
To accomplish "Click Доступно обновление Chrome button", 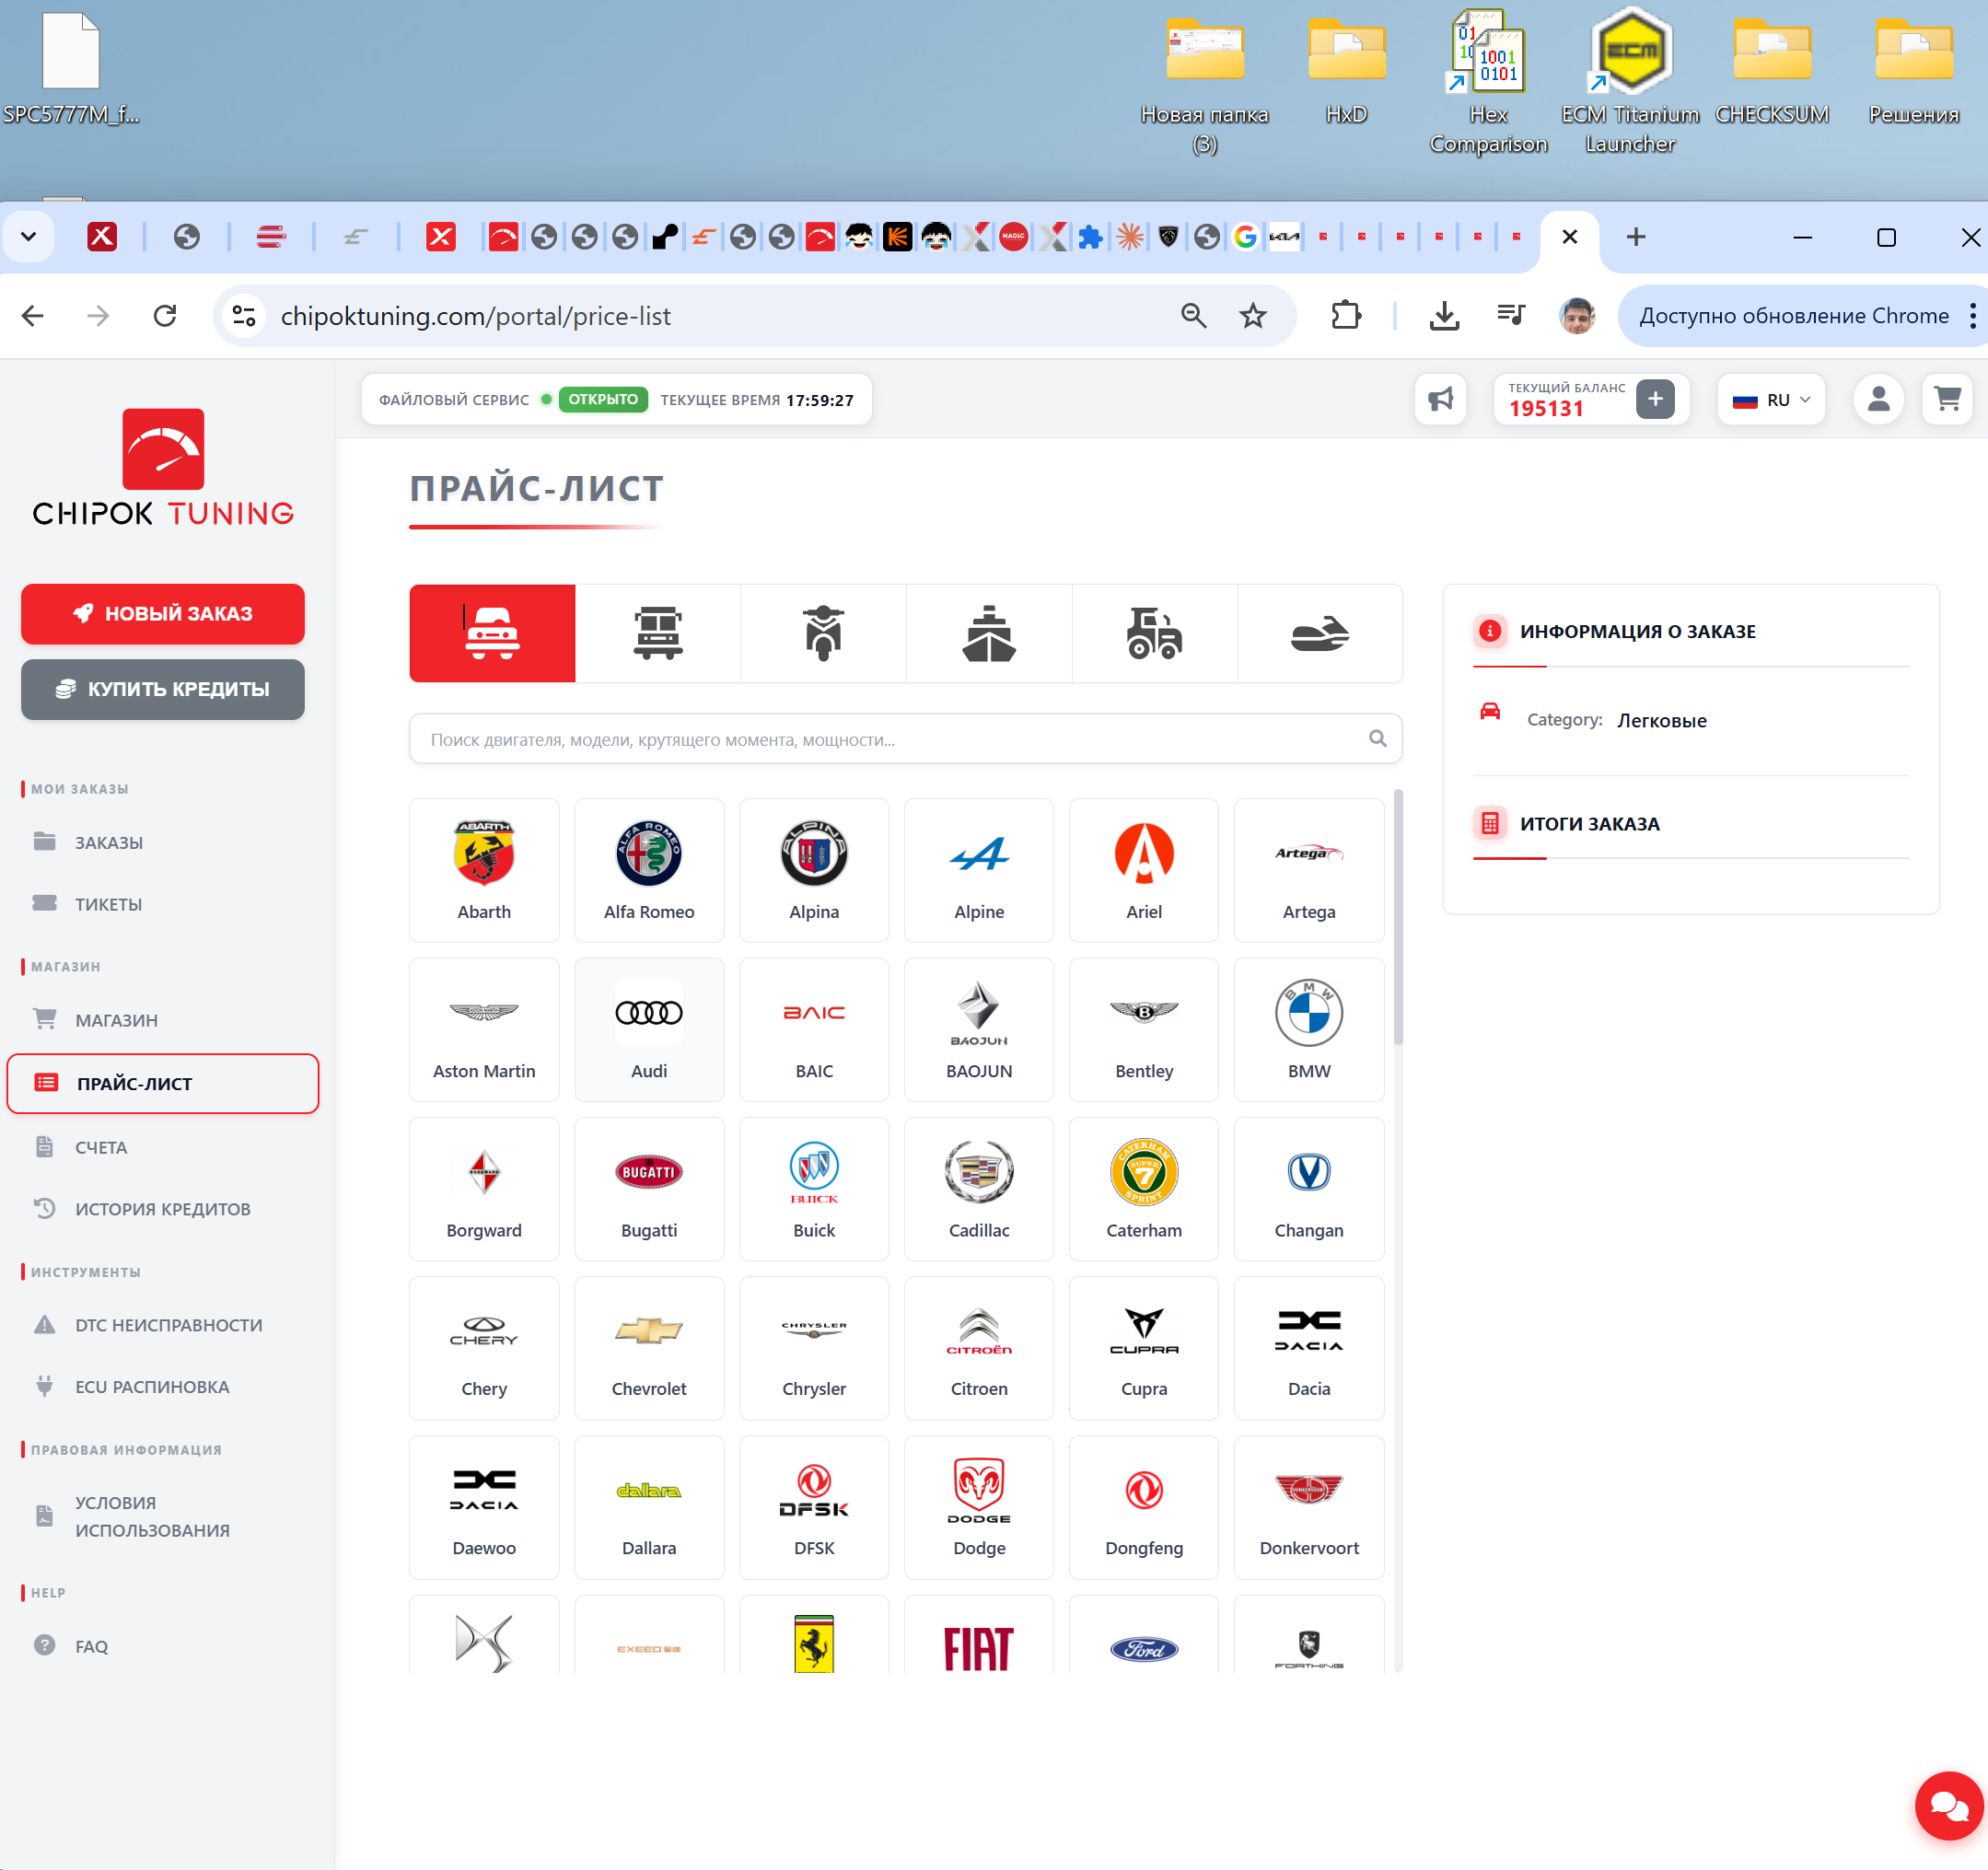I will [x=1794, y=316].
